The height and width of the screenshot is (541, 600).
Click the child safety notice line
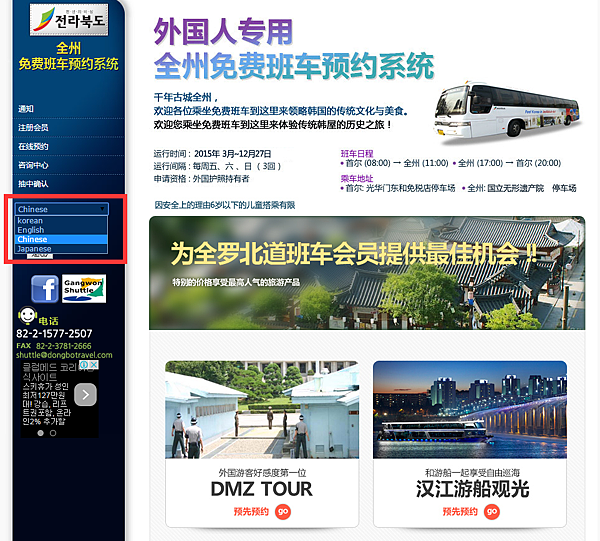pos(225,205)
